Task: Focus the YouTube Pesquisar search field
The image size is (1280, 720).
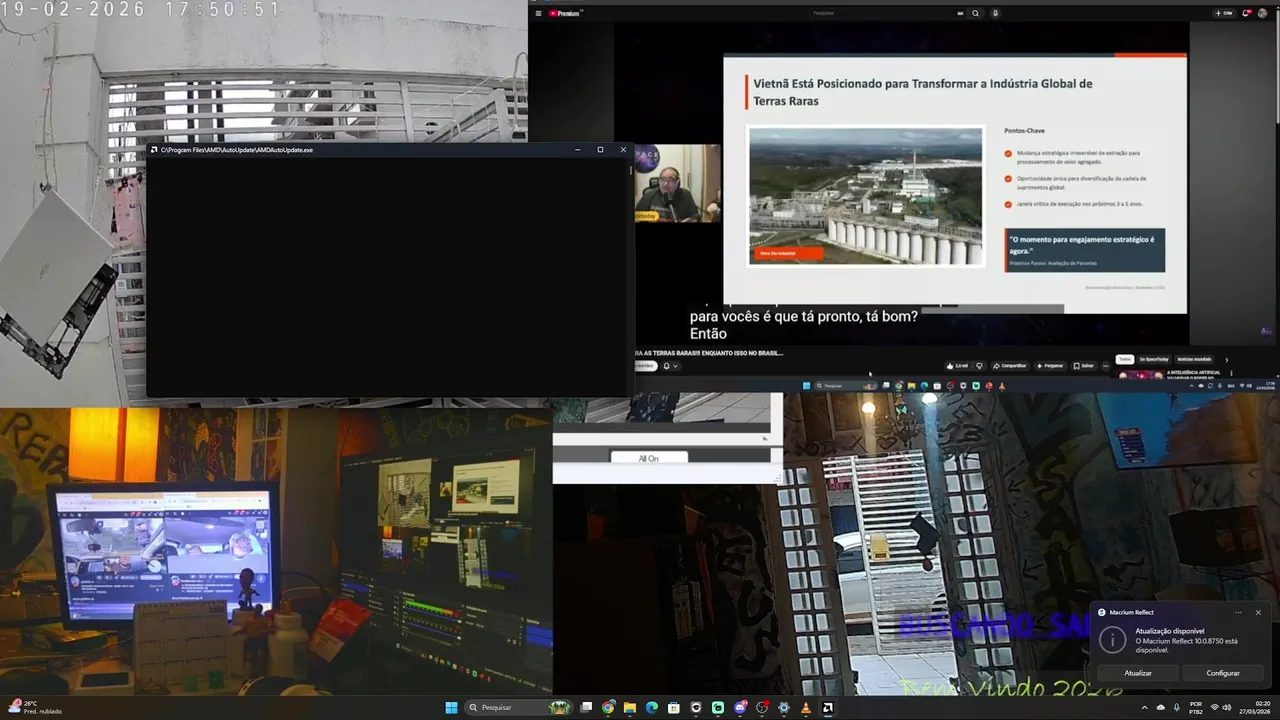Action: [883, 13]
